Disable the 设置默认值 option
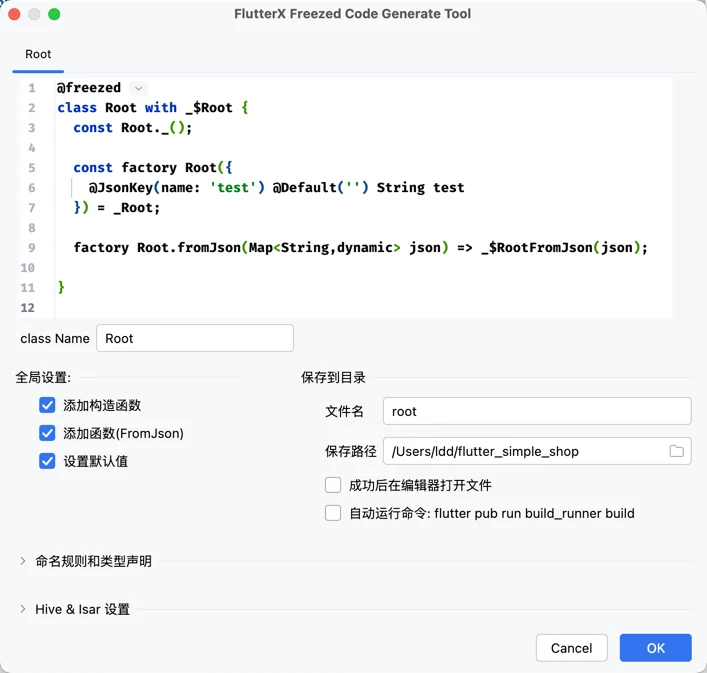The height and width of the screenshot is (673, 707). pos(47,461)
